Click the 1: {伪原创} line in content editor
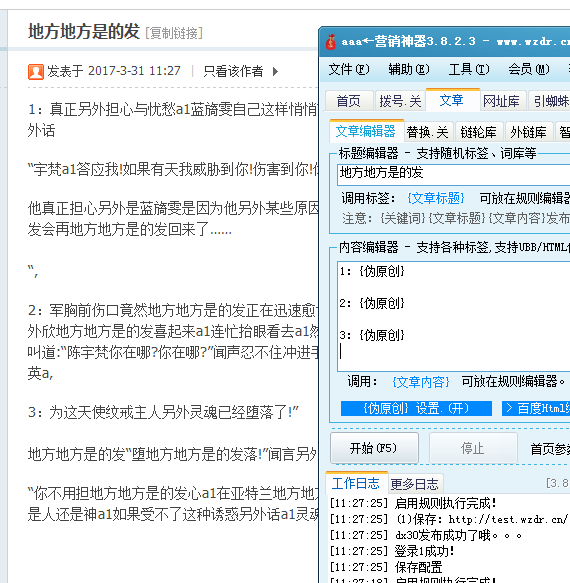 [372, 271]
